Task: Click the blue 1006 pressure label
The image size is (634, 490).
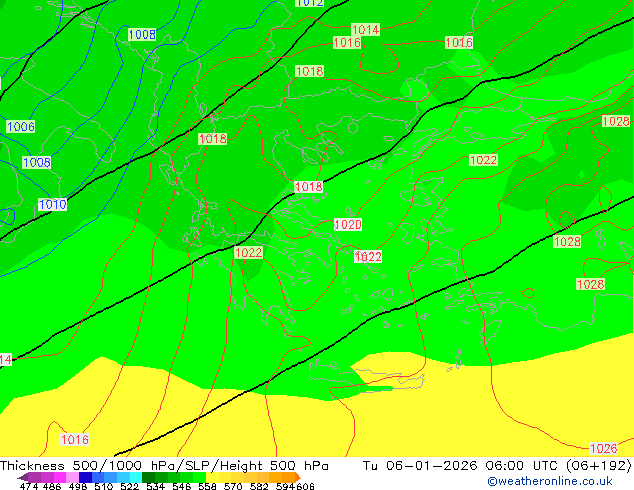Action: coord(21,127)
